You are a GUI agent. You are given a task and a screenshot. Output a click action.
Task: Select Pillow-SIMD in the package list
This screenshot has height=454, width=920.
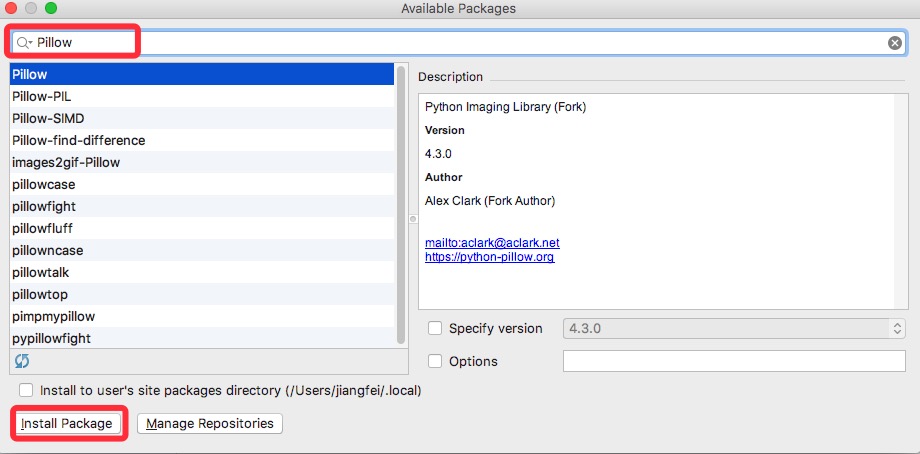(202, 118)
